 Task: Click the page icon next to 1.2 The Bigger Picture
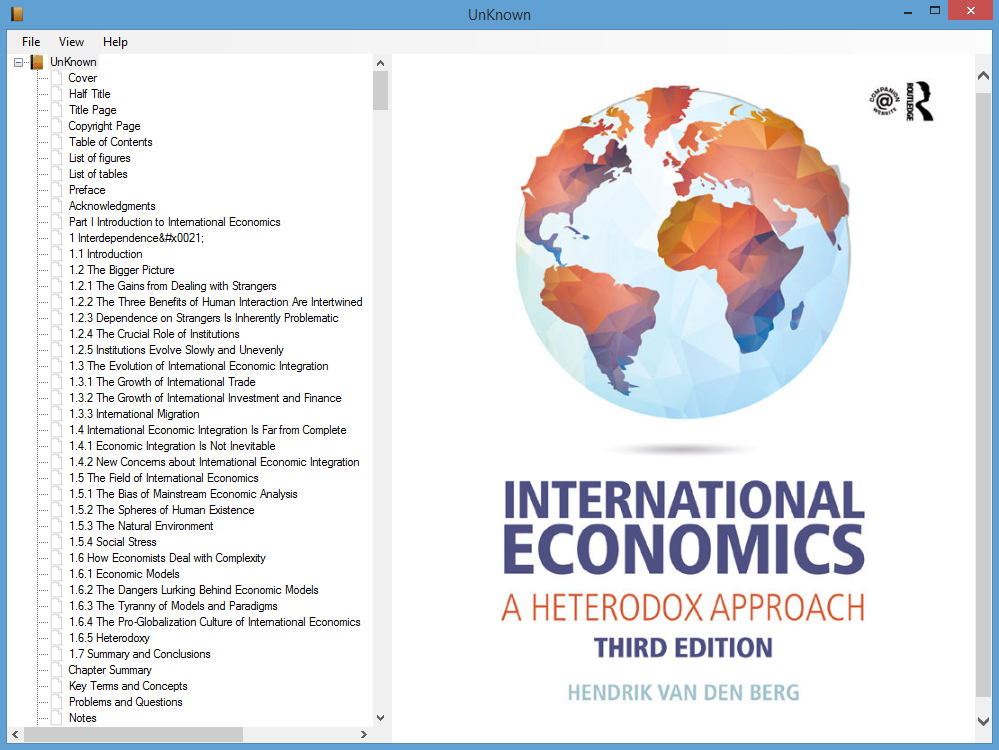tap(57, 270)
